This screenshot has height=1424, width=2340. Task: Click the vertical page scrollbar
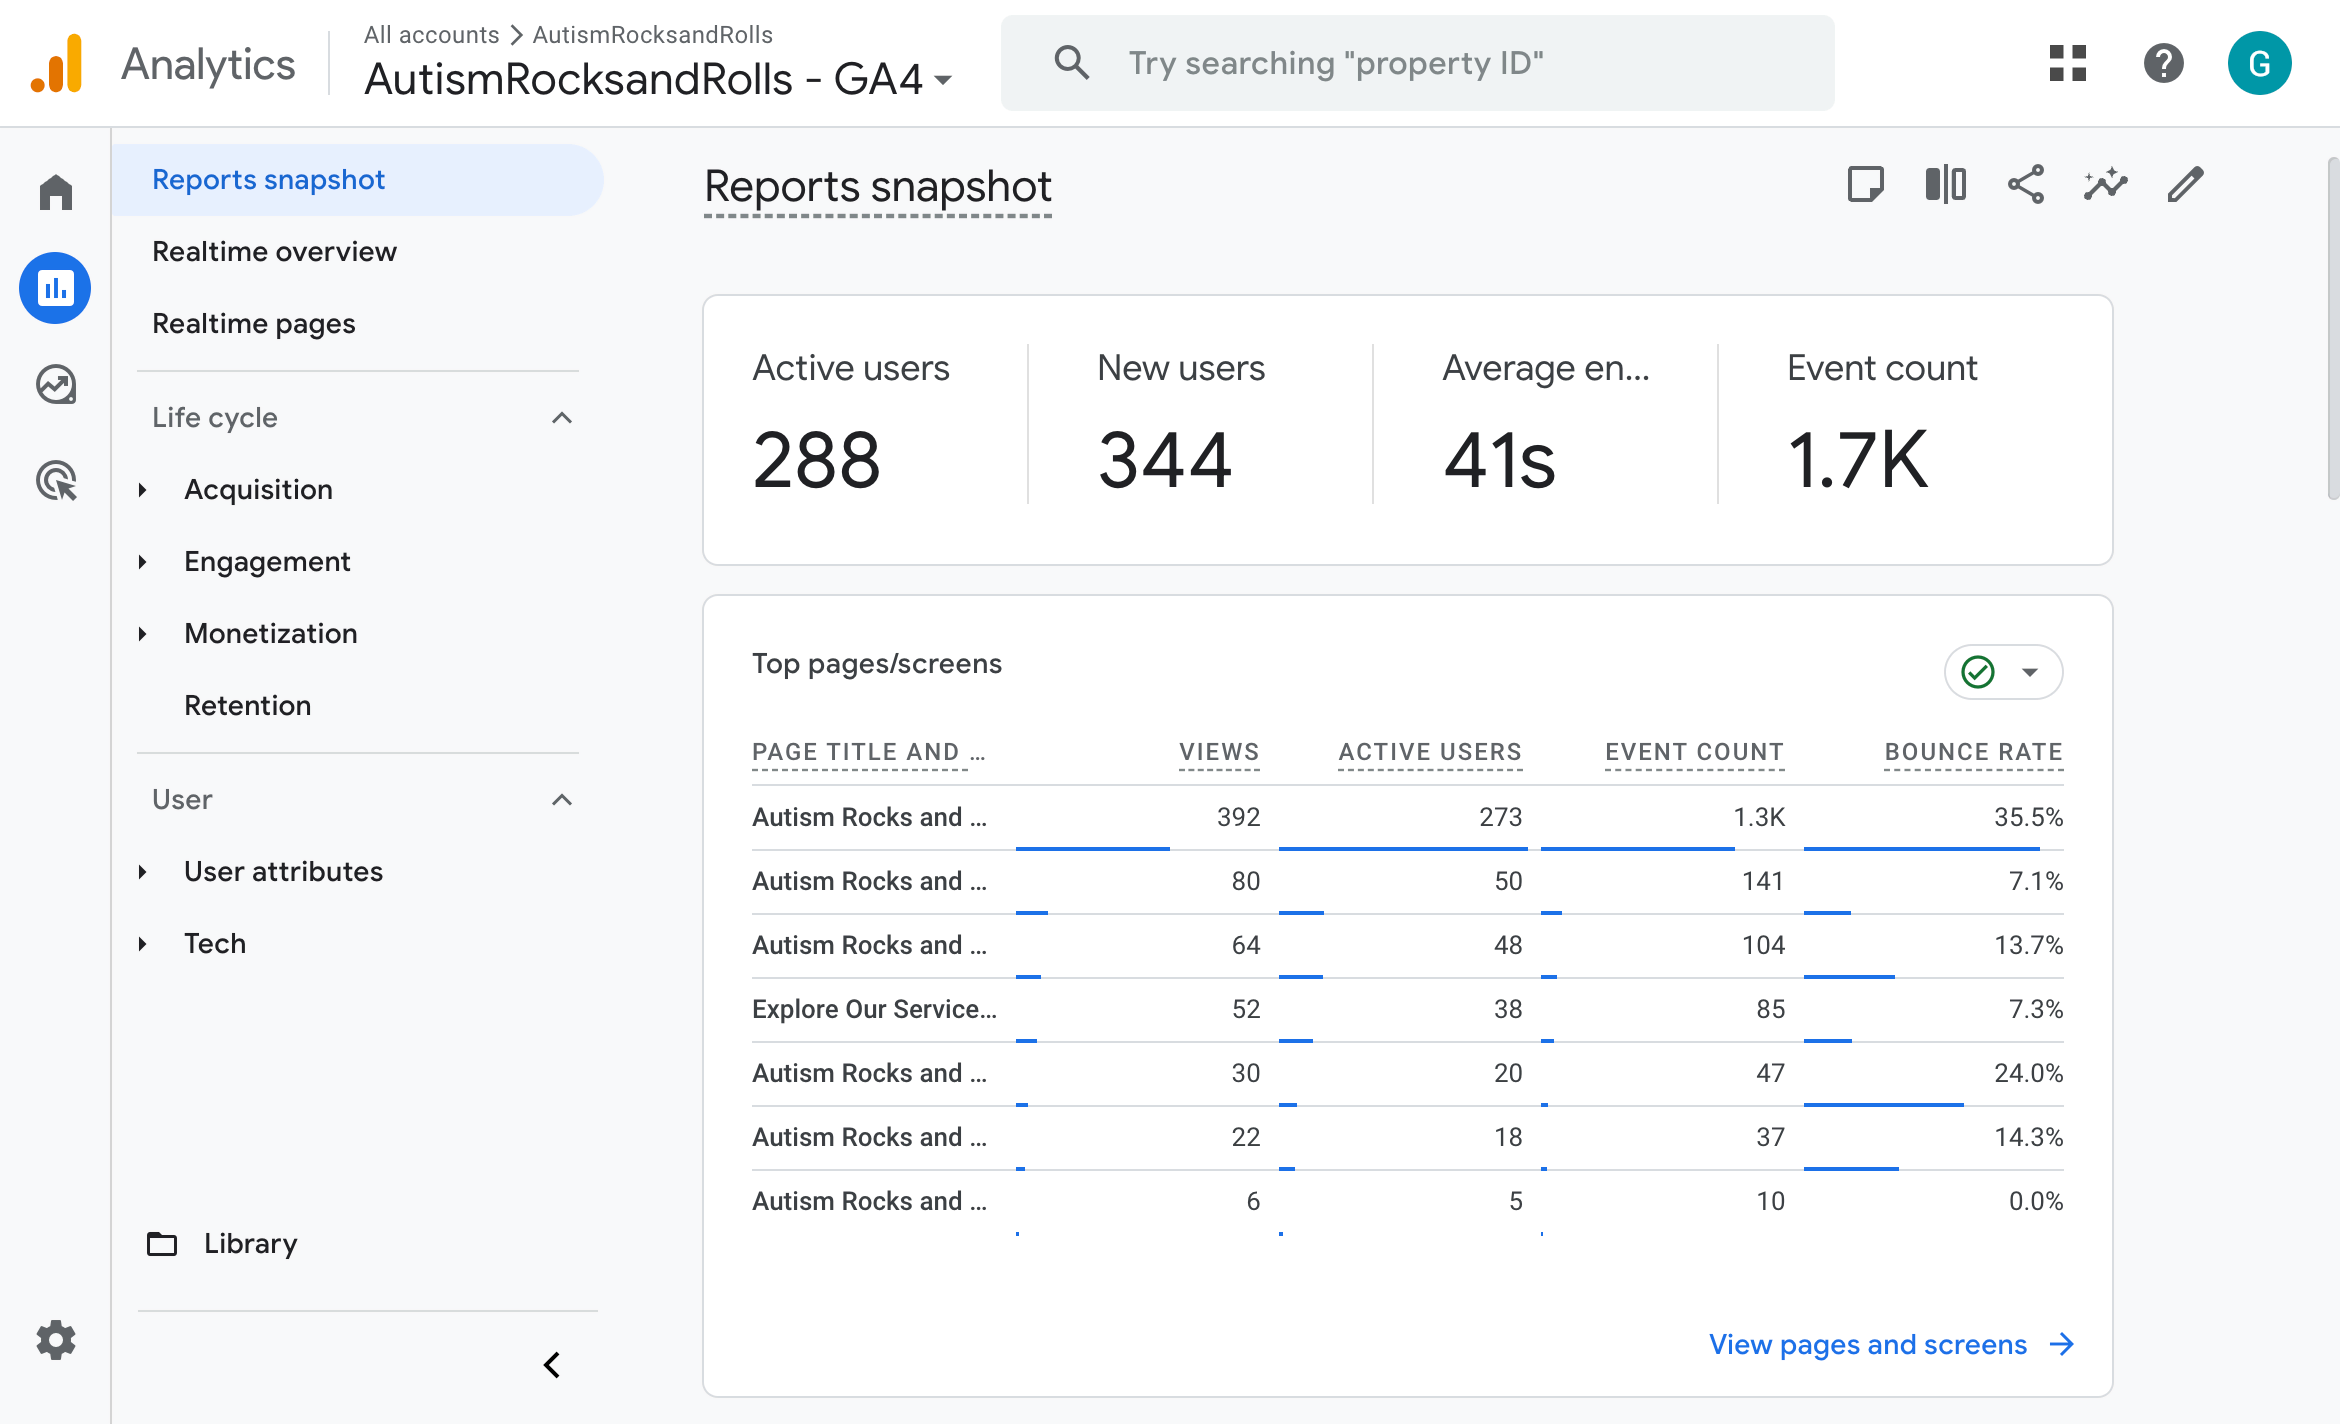point(2332,328)
